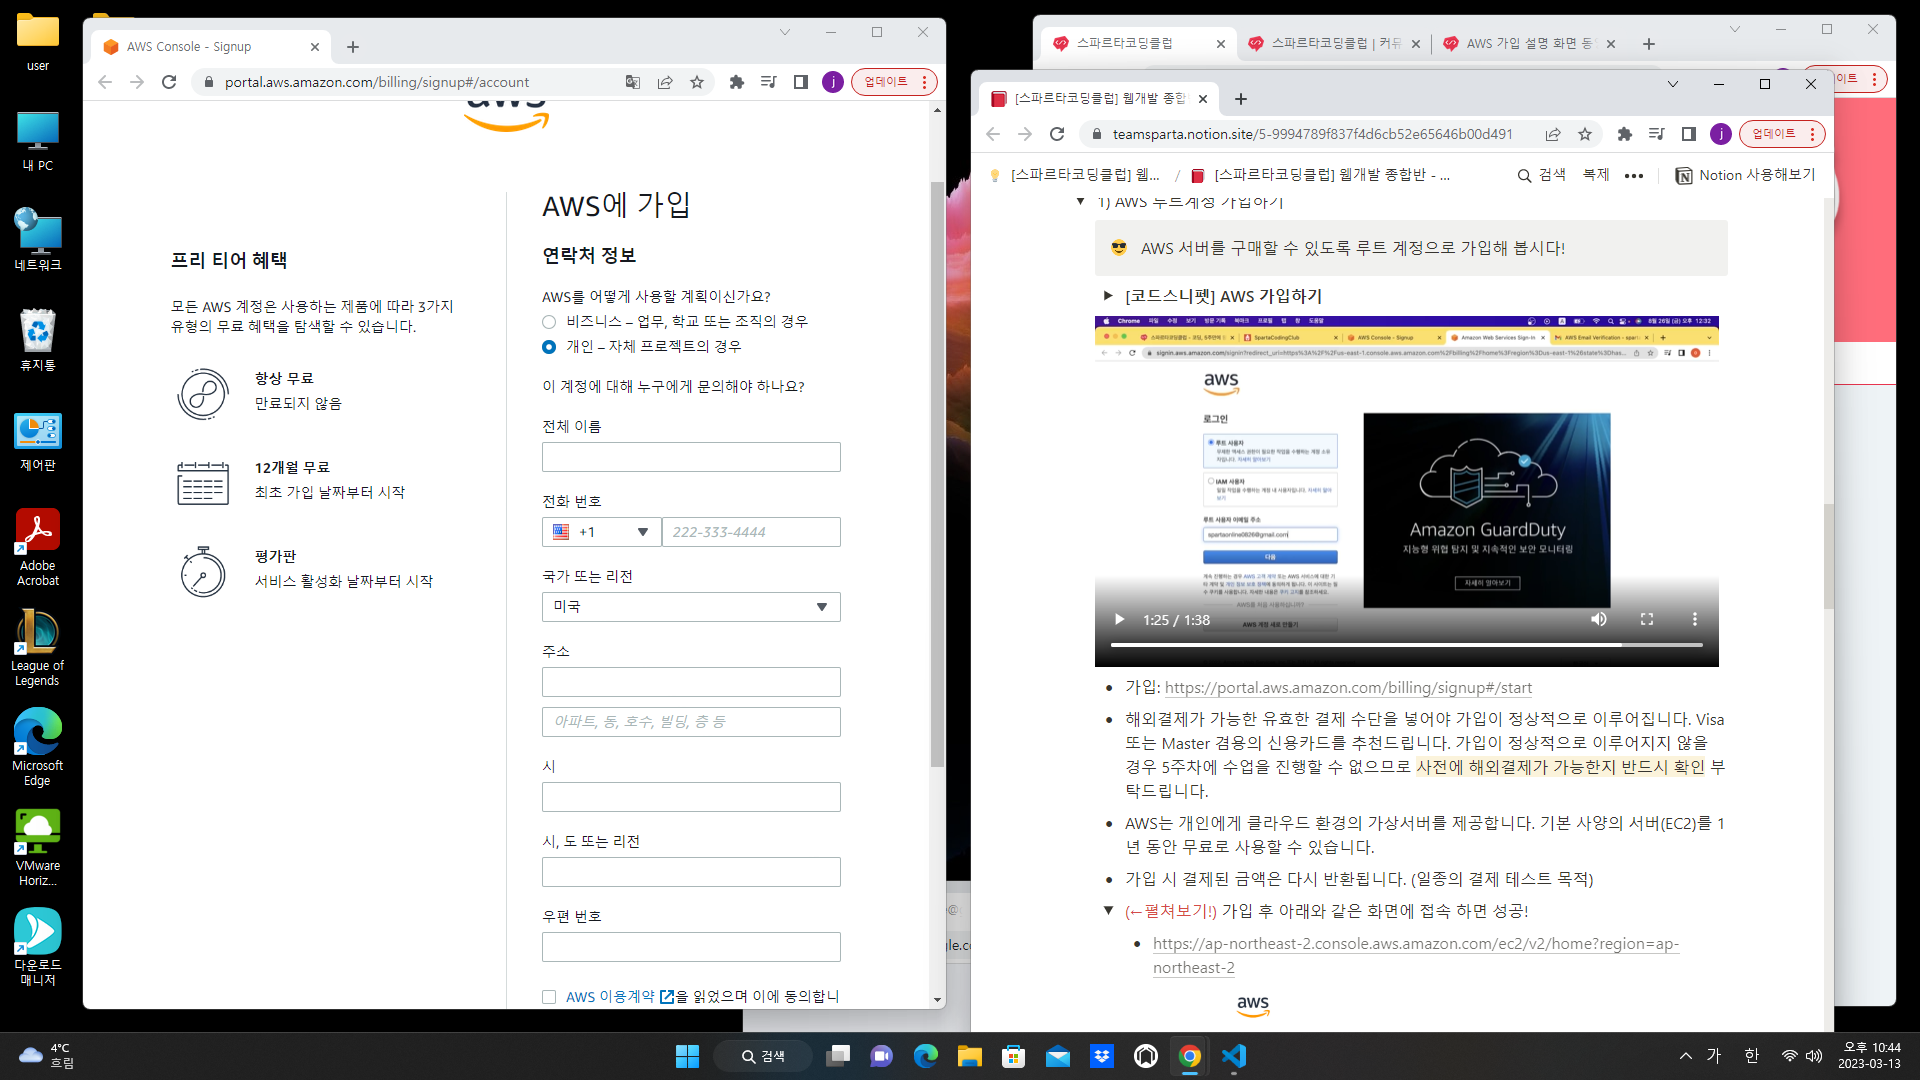Viewport: 1920px width, 1080px height.
Task: Open EC2 console ap-northeast-2 link
Action: coord(1416,956)
